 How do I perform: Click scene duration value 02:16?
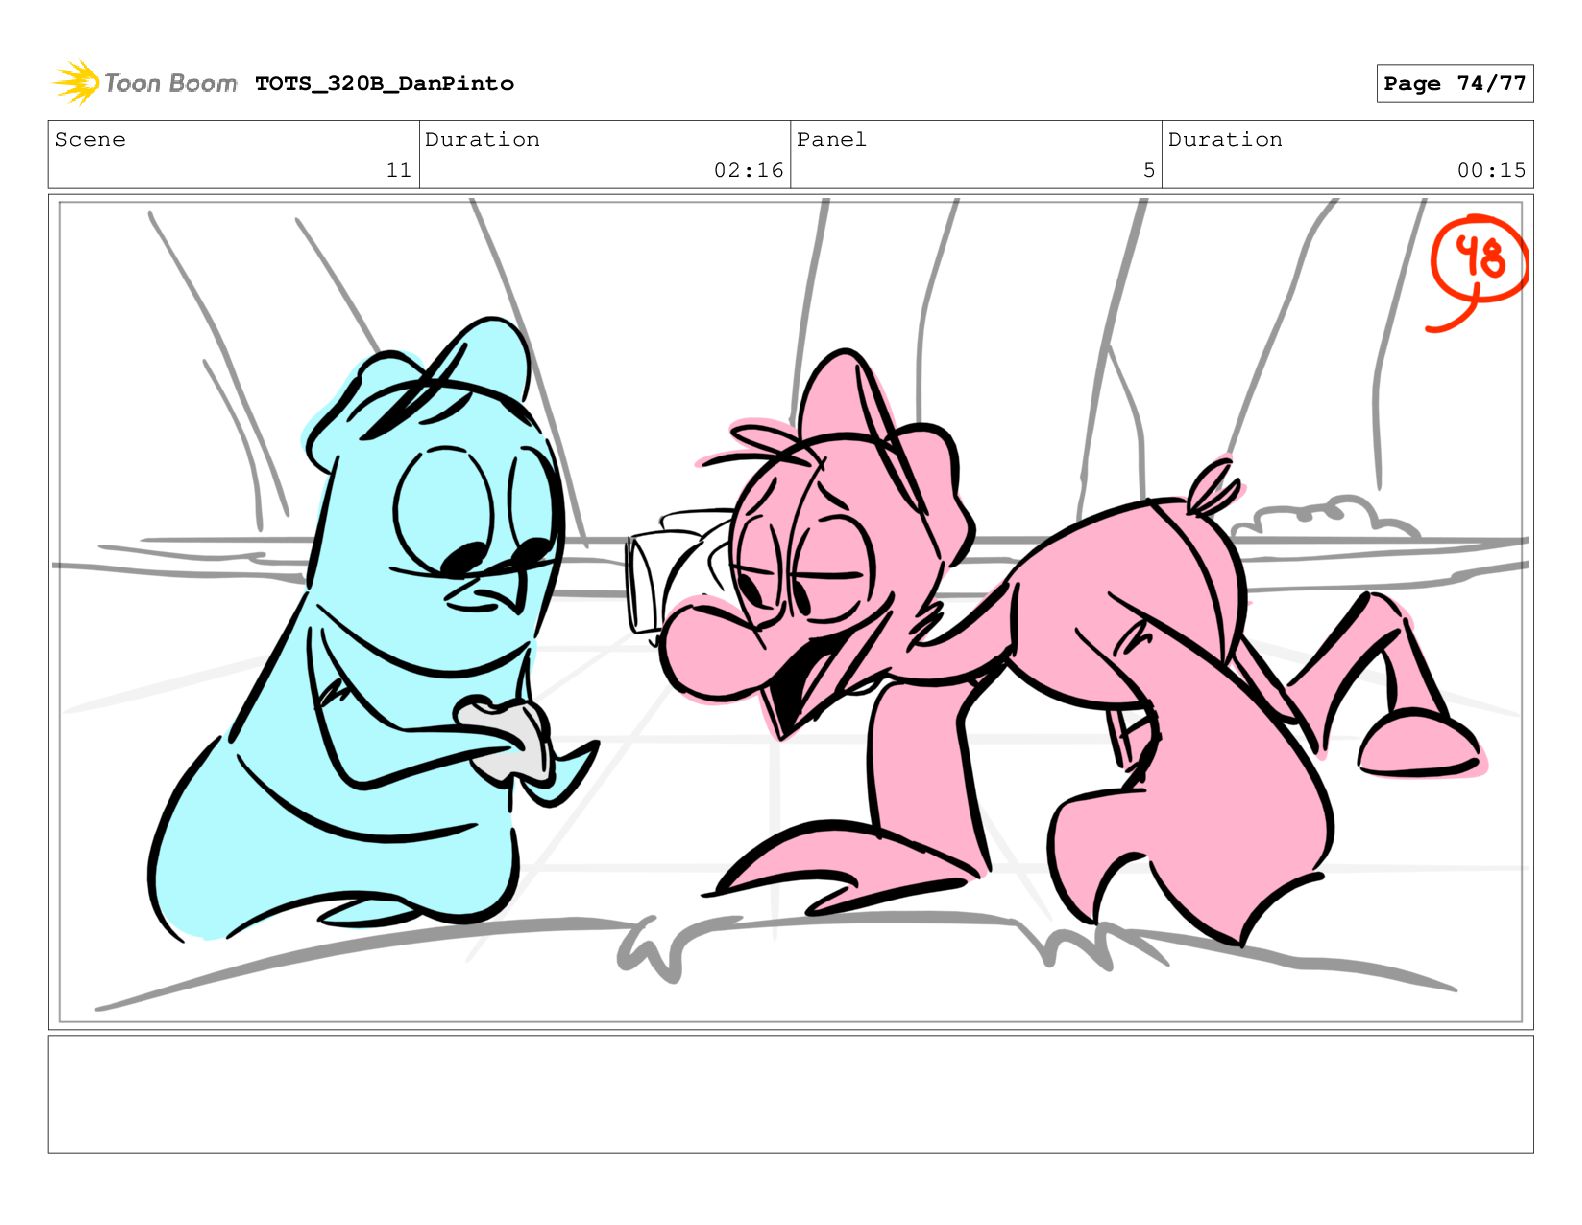tap(748, 171)
